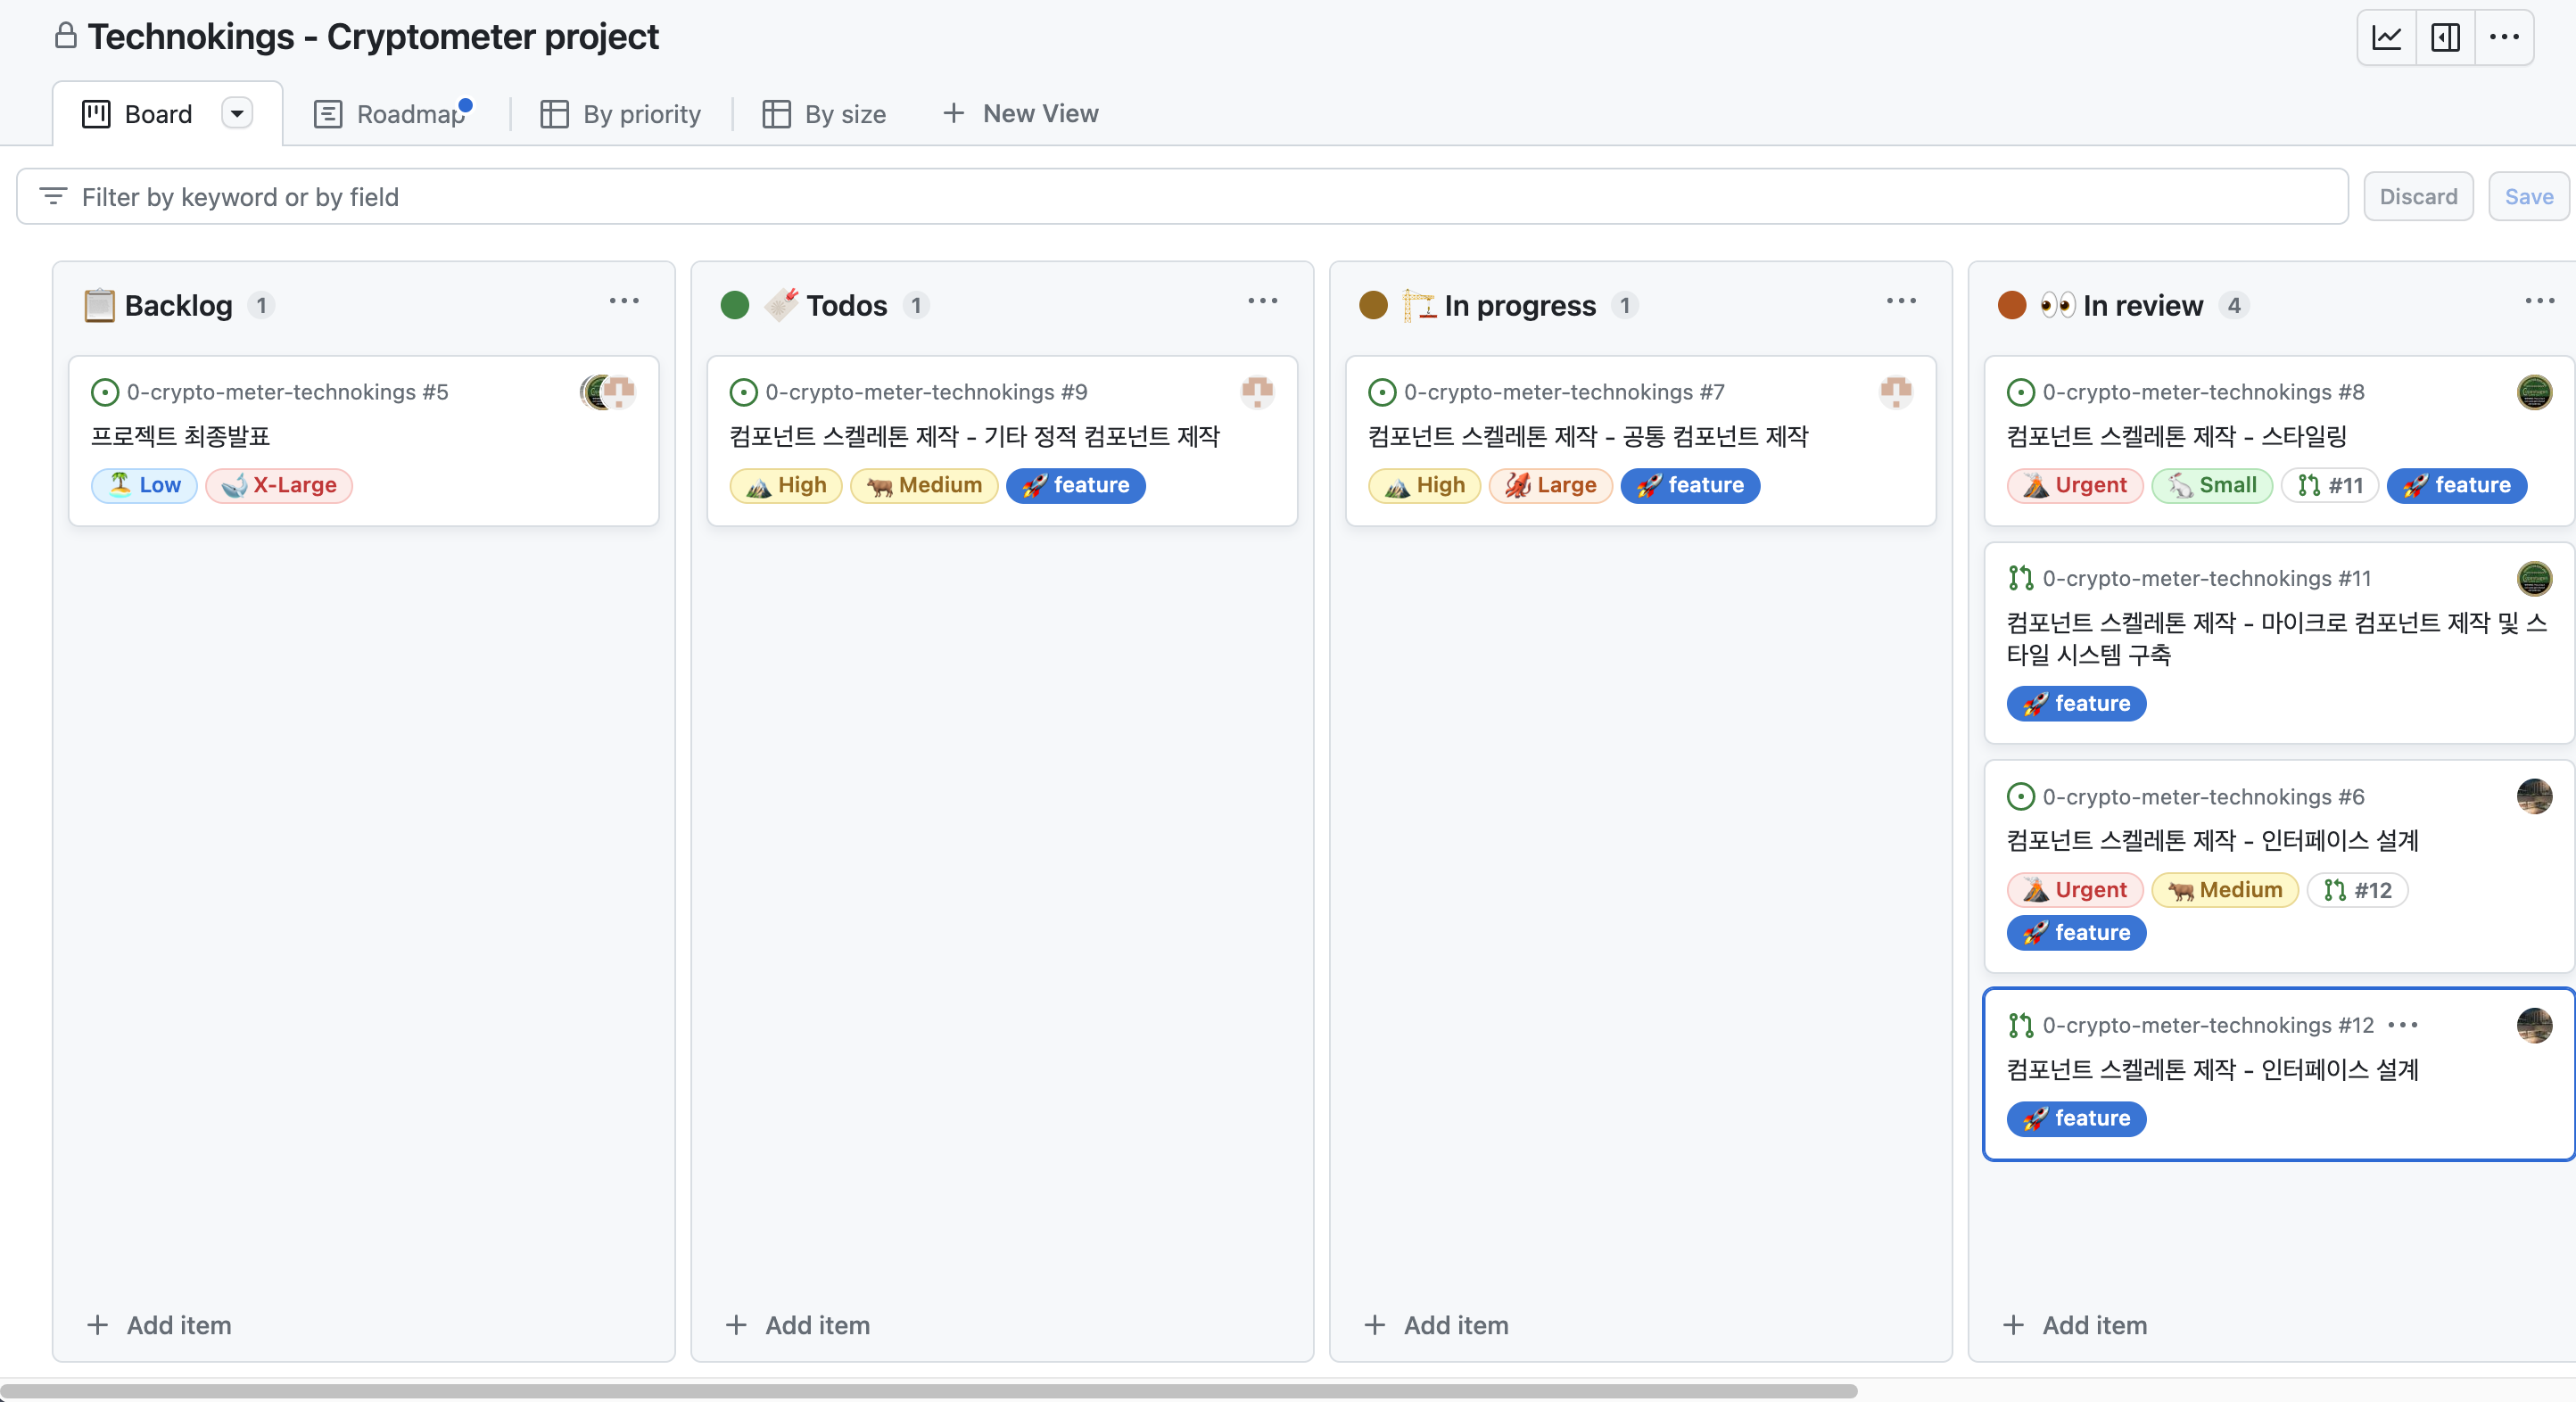Open the Todos column options menu
The height and width of the screenshot is (1402, 2576).
click(1262, 301)
